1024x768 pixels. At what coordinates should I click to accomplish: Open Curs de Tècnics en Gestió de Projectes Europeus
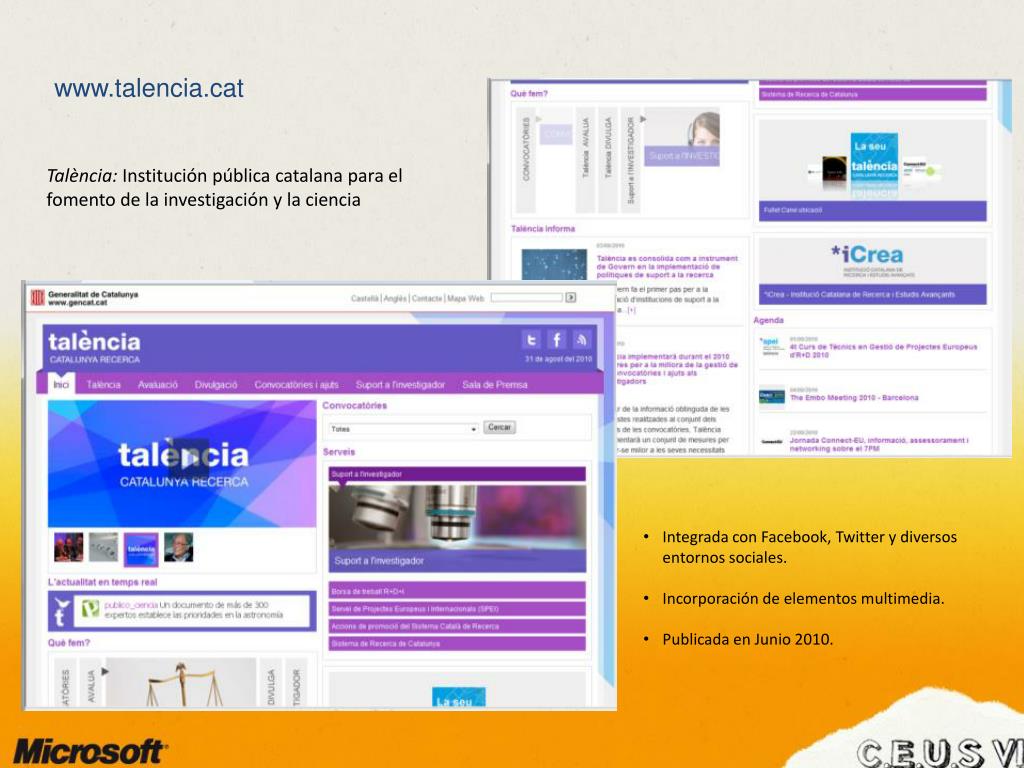[x=883, y=351]
